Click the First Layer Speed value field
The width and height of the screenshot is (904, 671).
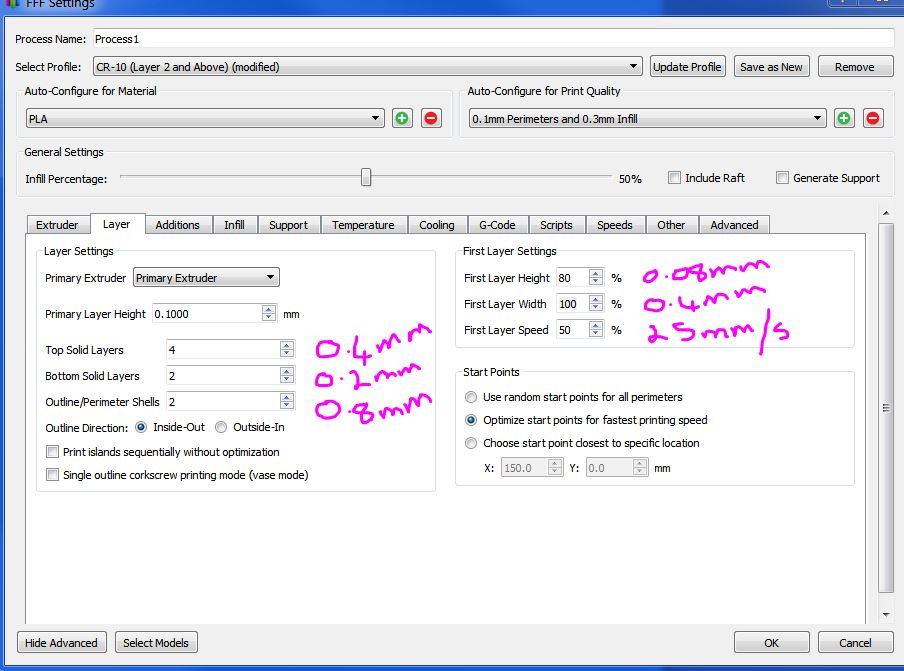point(572,330)
